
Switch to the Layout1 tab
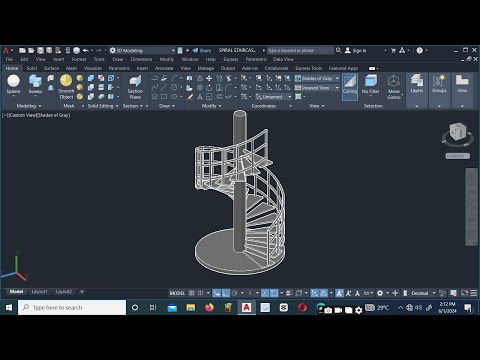39,292
